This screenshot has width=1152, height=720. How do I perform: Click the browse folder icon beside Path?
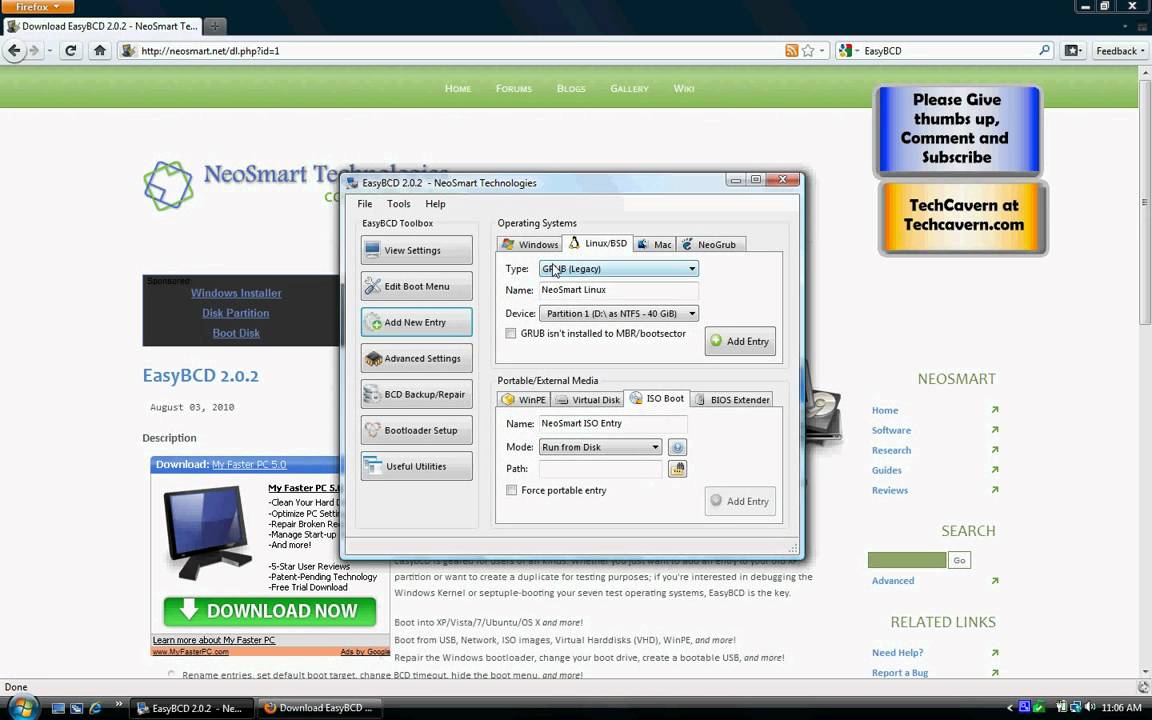pos(677,469)
